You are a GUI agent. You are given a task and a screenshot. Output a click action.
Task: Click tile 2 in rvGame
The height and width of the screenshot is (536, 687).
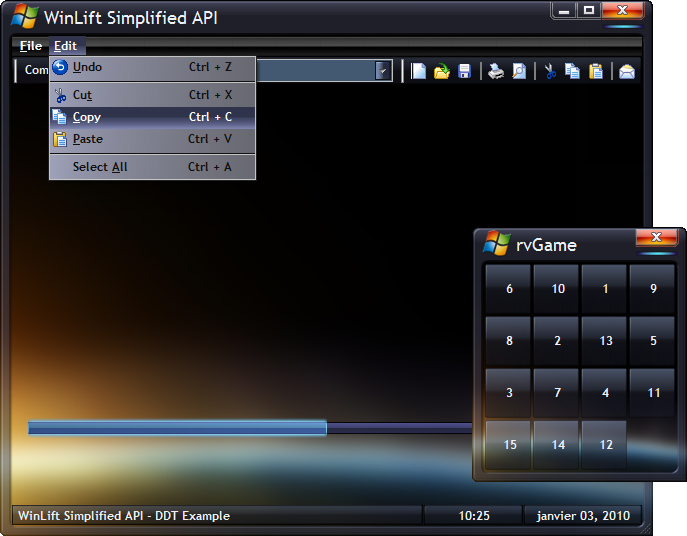pyautogui.click(x=556, y=341)
